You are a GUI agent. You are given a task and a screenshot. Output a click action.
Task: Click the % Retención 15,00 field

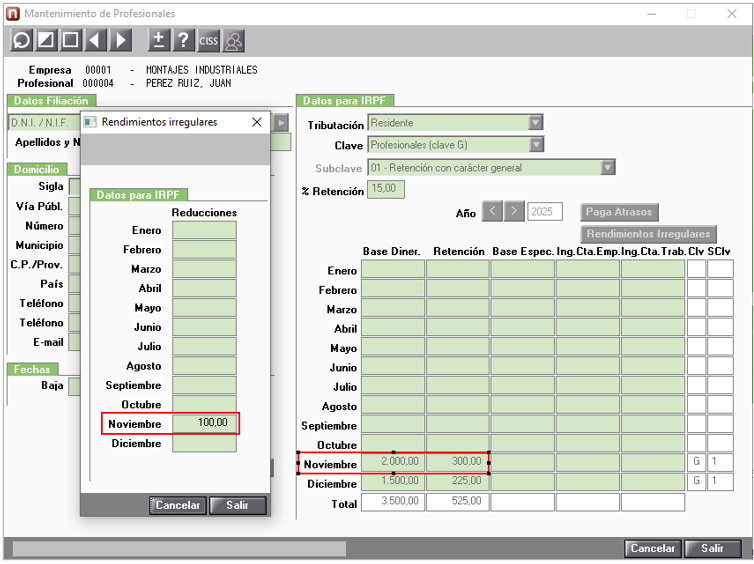pos(386,189)
